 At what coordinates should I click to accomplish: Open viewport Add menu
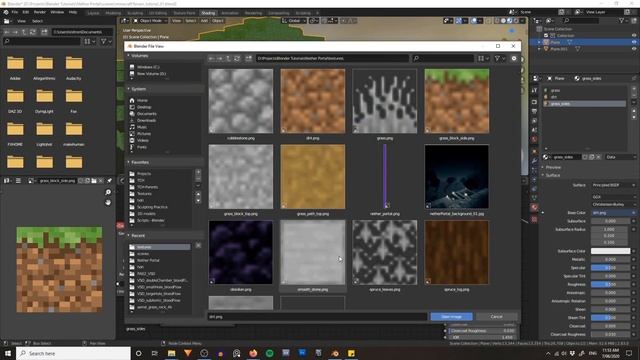coord(204,20)
